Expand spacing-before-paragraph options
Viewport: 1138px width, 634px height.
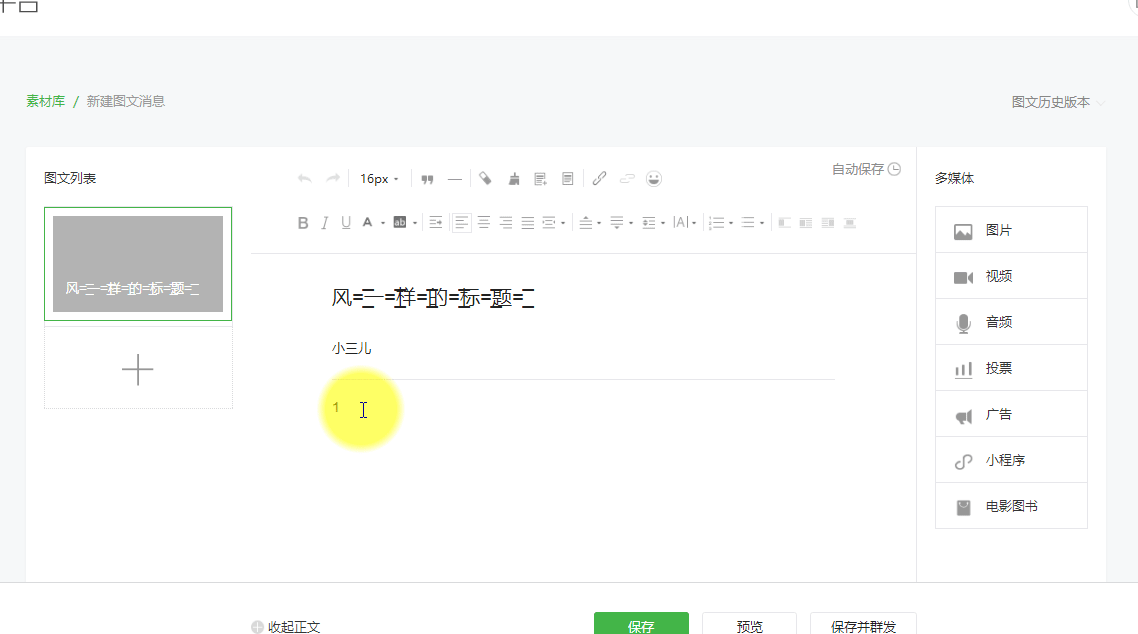click(599, 223)
